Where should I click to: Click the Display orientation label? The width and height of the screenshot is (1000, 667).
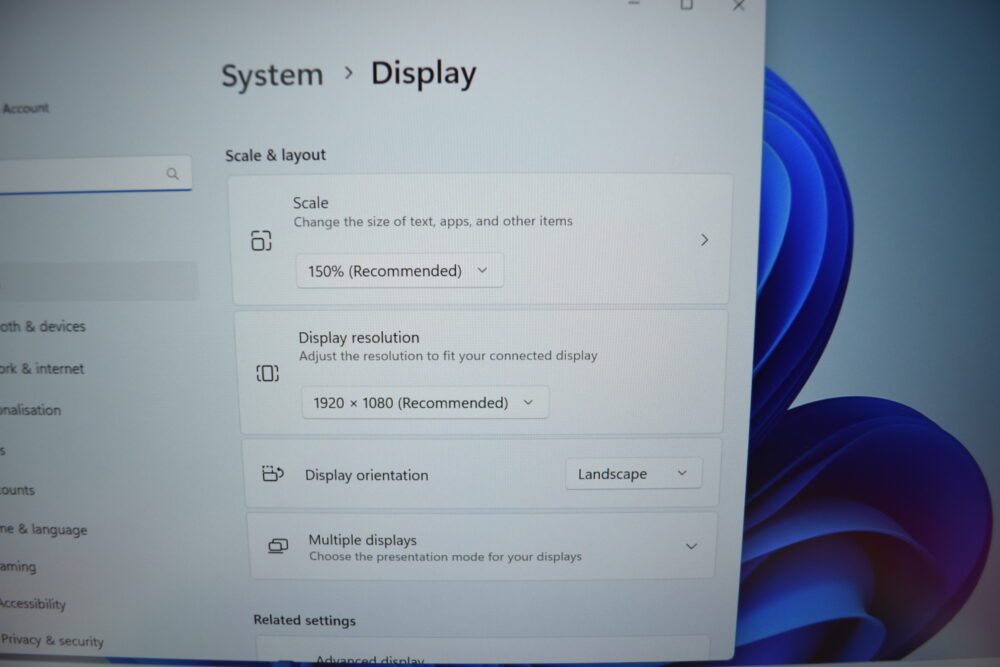tap(367, 475)
